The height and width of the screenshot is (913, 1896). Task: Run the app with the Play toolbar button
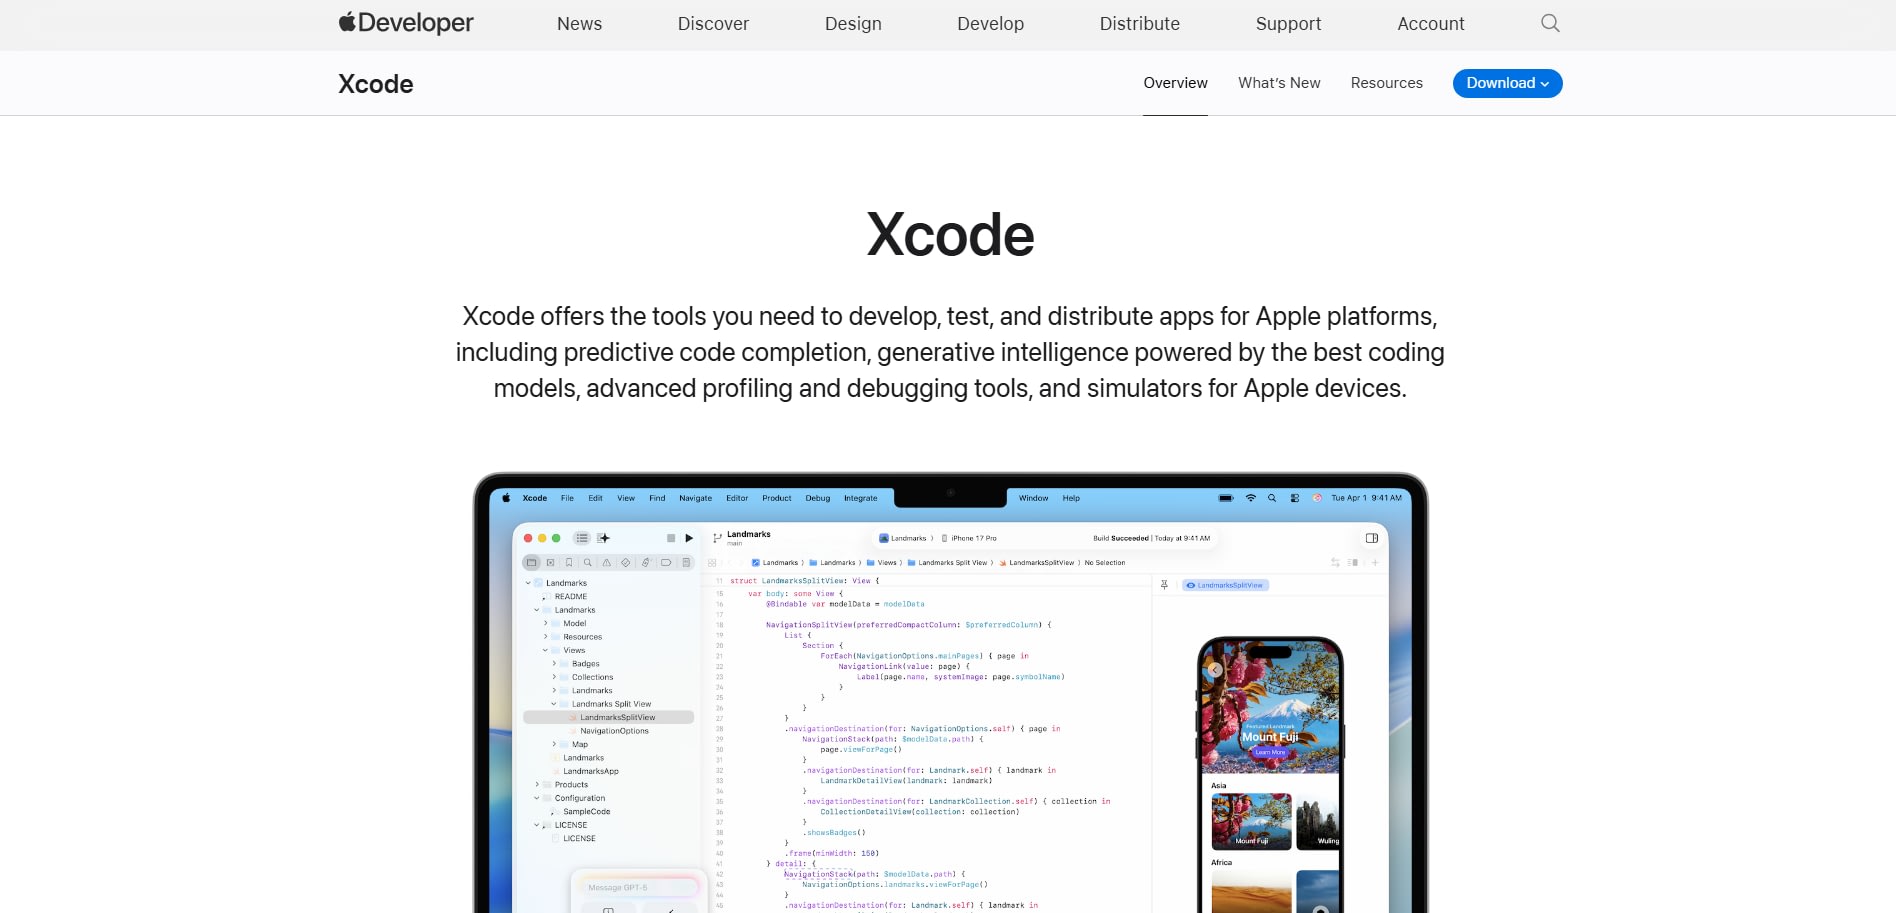click(x=690, y=537)
